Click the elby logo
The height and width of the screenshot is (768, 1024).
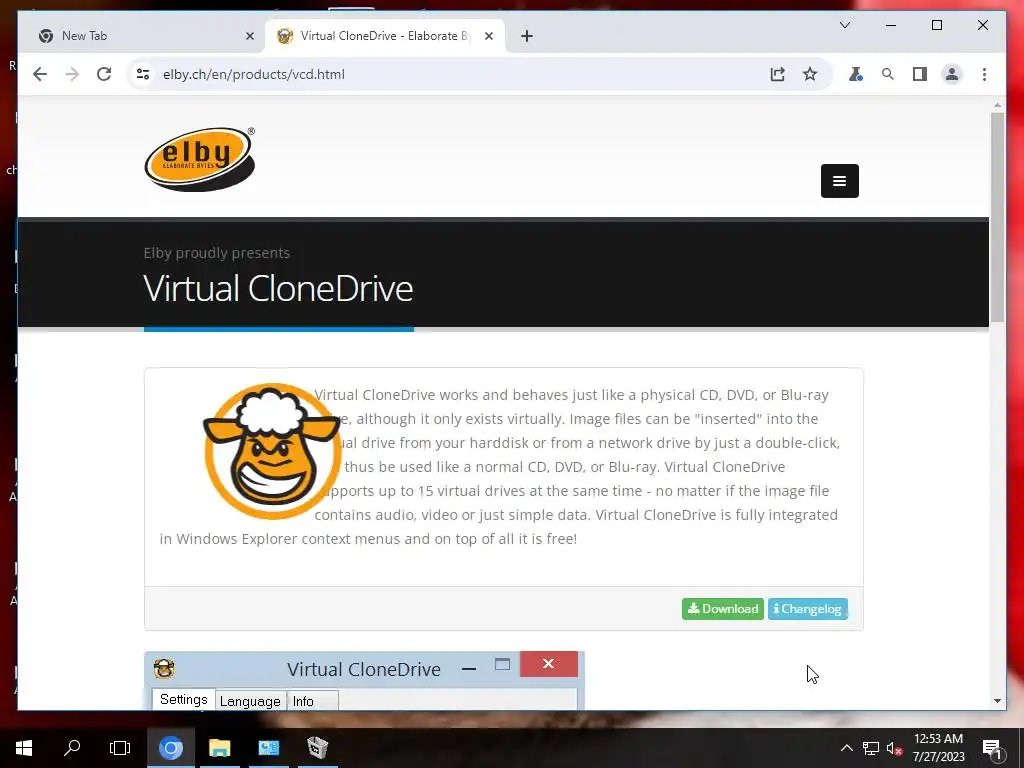(199, 159)
